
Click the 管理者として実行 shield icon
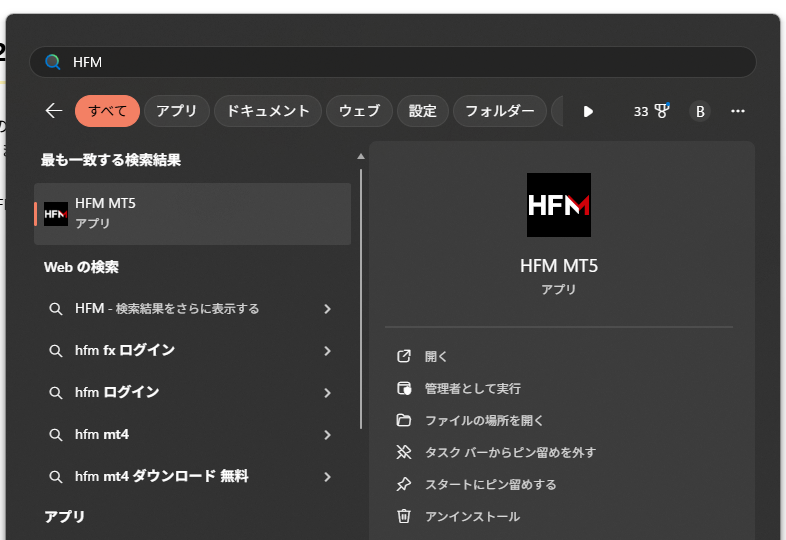404,388
